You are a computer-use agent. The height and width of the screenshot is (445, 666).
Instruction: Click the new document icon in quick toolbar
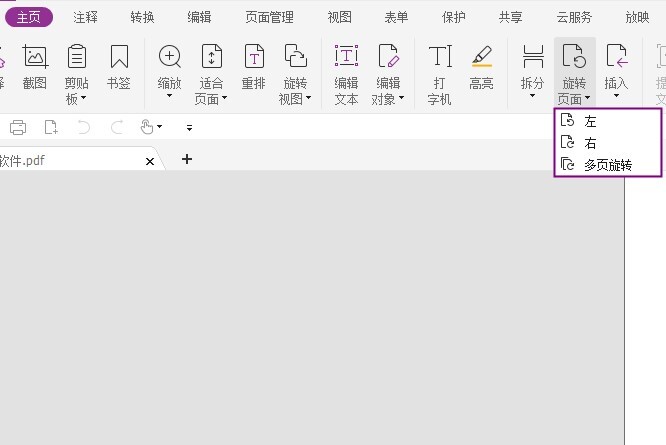[x=51, y=127]
